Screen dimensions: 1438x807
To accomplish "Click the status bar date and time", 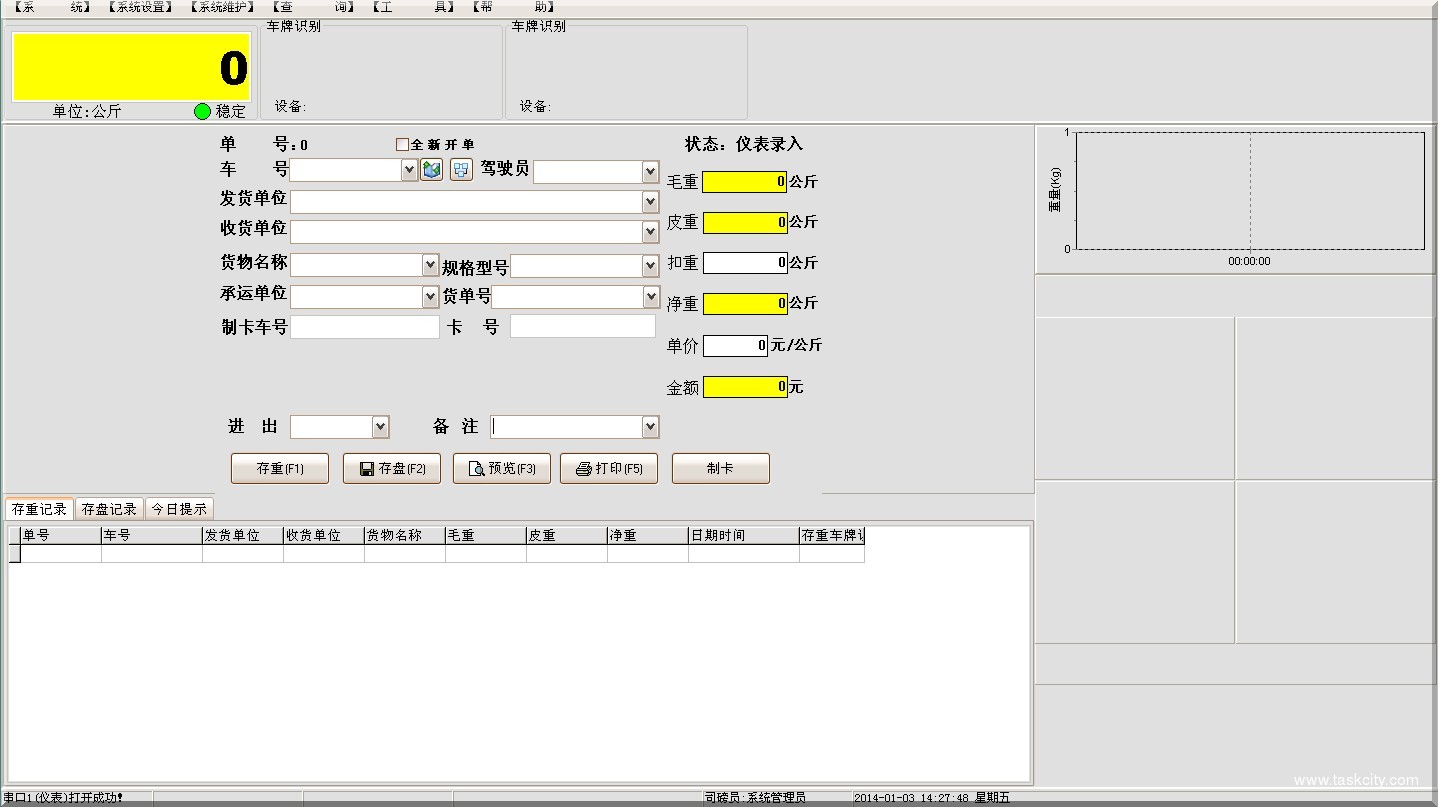I will click(932, 798).
